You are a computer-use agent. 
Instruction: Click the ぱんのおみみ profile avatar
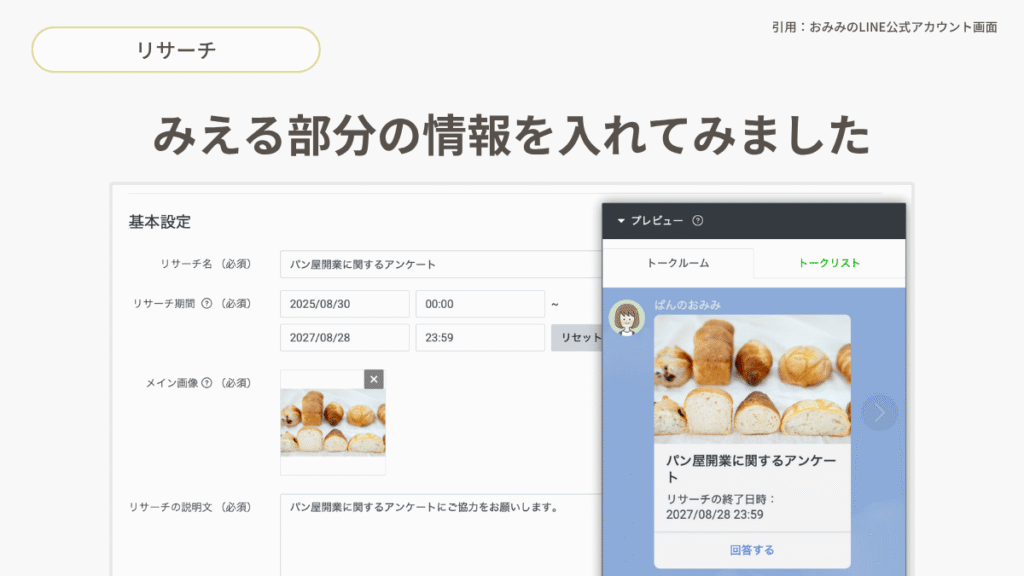pyautogui.click(x=627, y=319)
